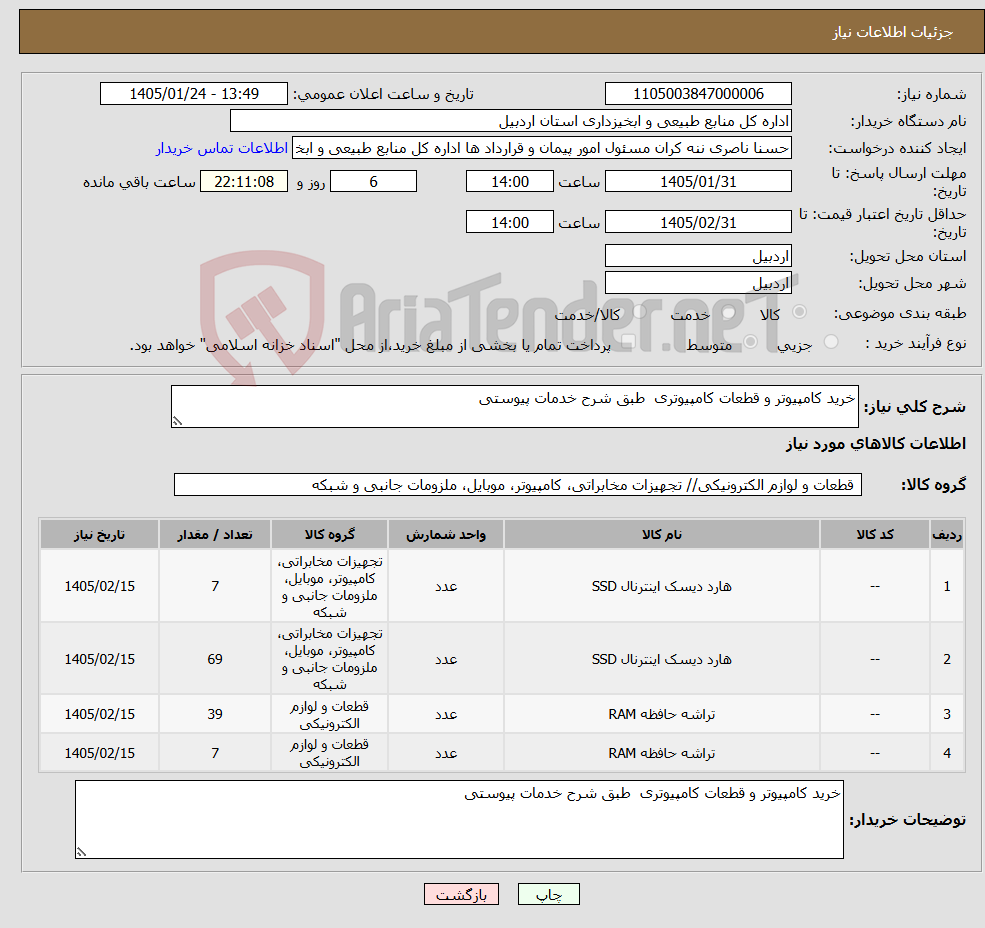Click the بازگشت back button
985x928 pixels.
461,894
